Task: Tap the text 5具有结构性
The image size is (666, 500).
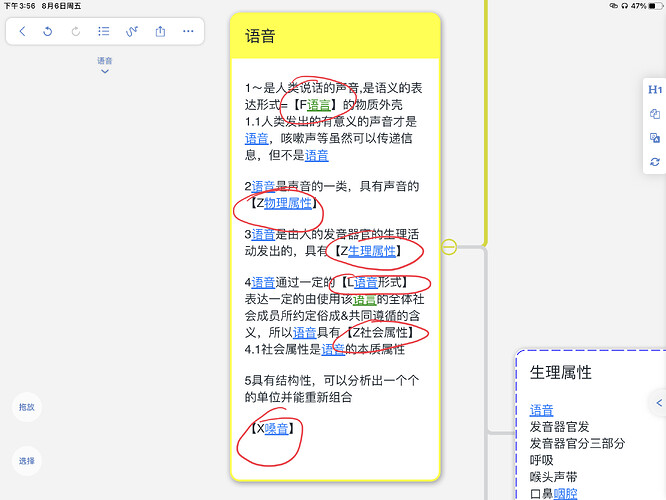Action: pyautogui.click(x=279, y=380)
